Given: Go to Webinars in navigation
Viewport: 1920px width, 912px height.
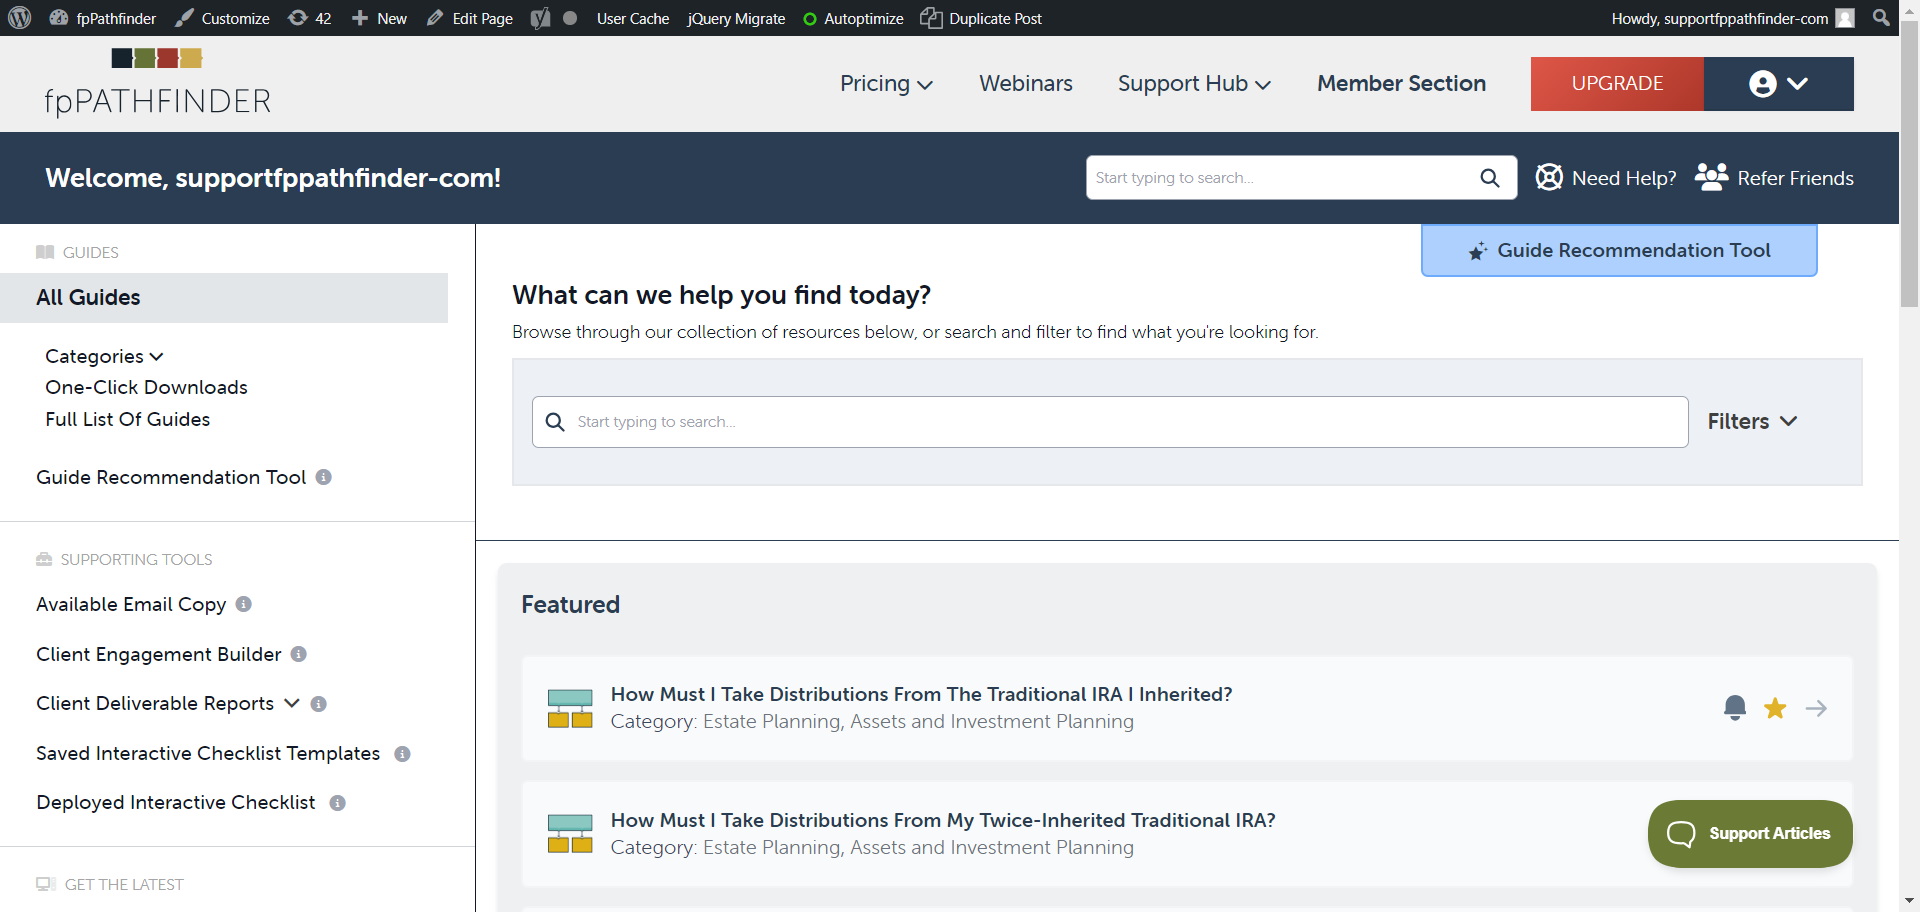Looking at the screenshot, I should click(x=1025, y=84).
